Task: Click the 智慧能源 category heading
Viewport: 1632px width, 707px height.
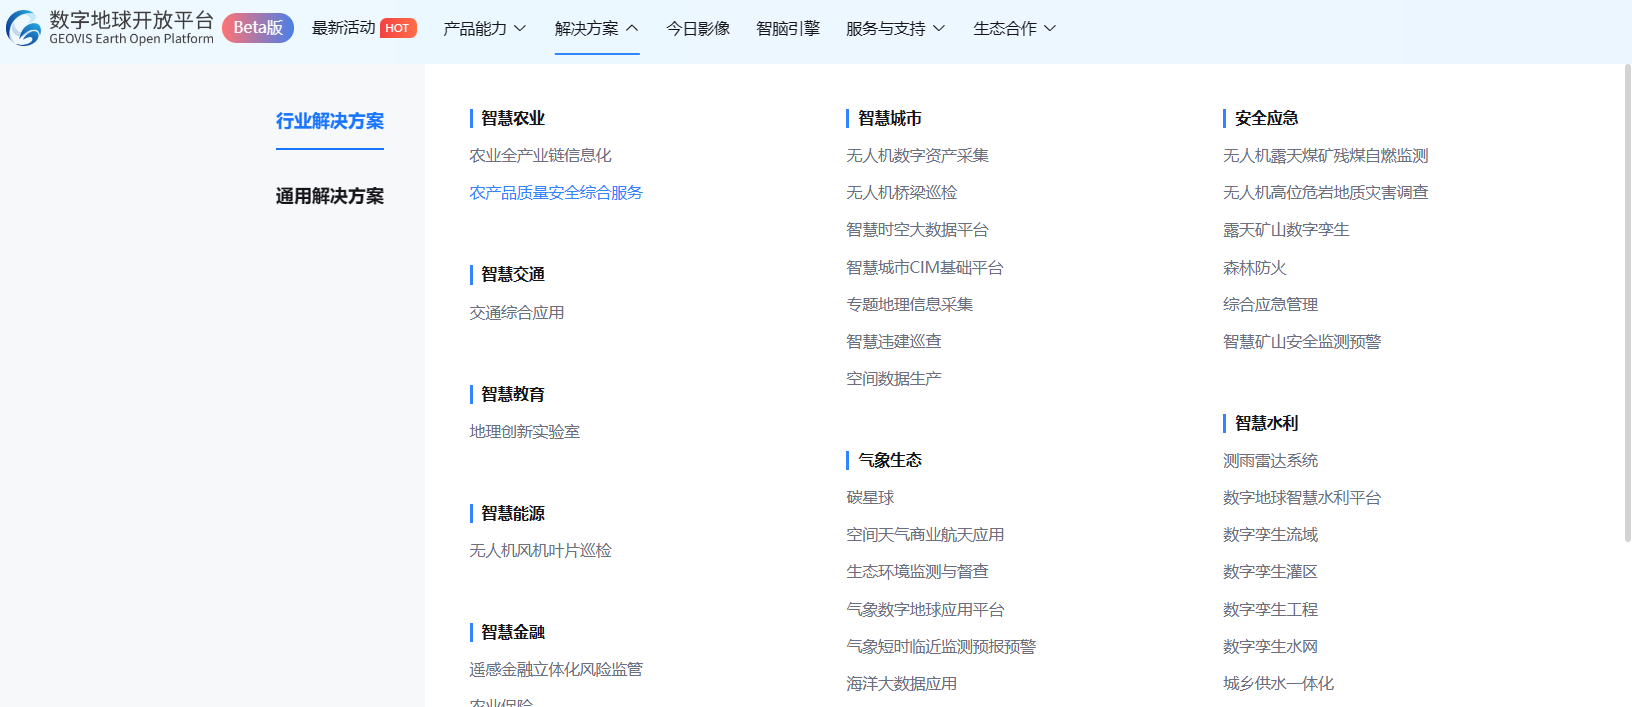Action: click(513, 514)
